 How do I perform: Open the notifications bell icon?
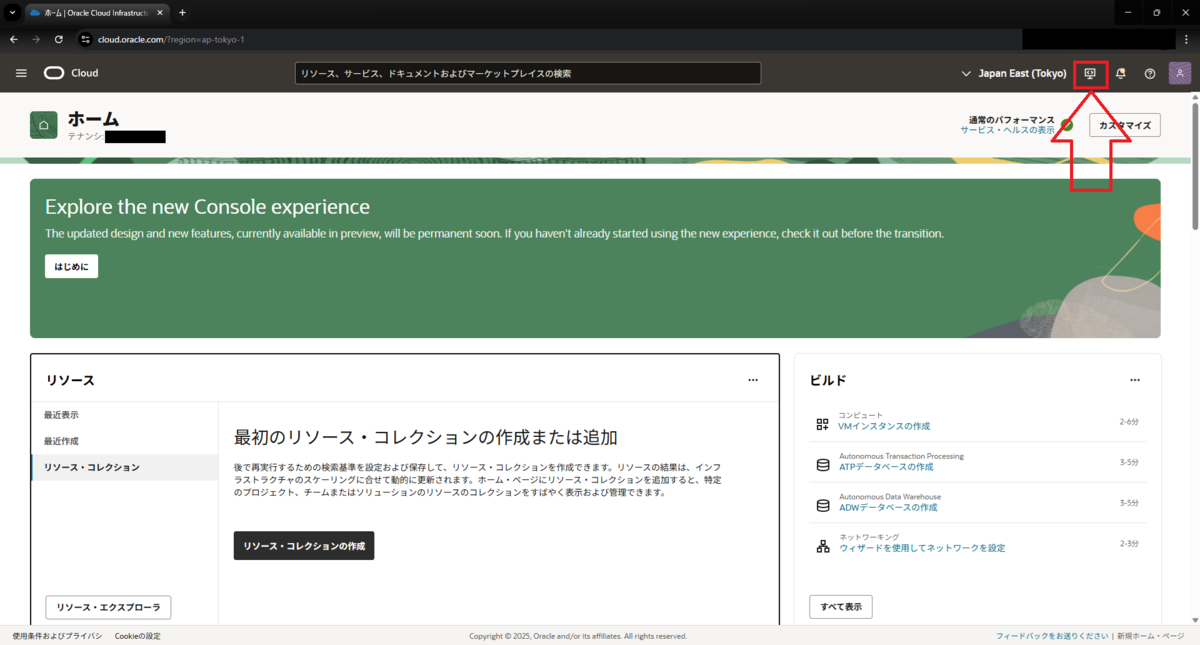[x=1120, y=73]
